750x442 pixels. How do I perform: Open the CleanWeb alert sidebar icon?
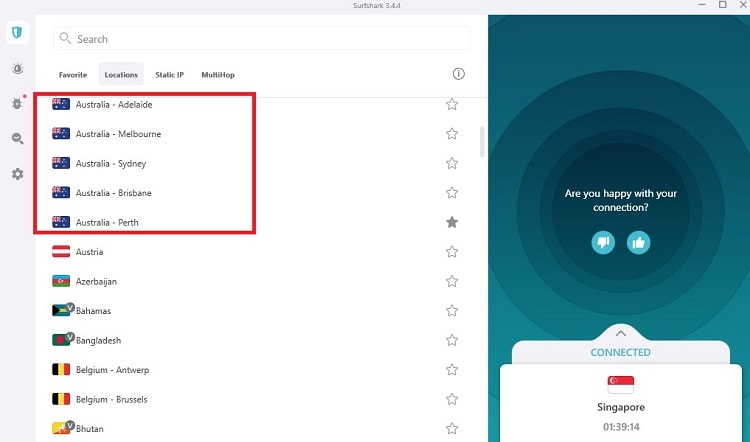pos(18,68)
